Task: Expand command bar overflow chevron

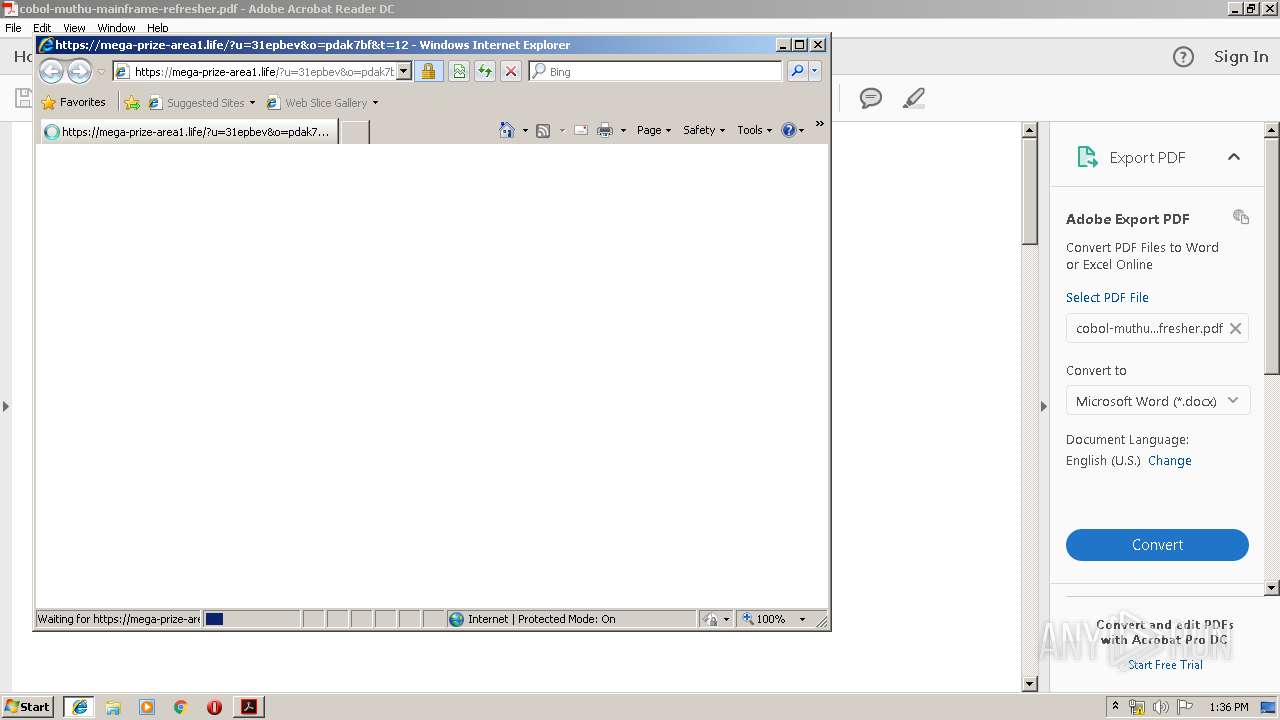Action: click(x=819, y=124)
